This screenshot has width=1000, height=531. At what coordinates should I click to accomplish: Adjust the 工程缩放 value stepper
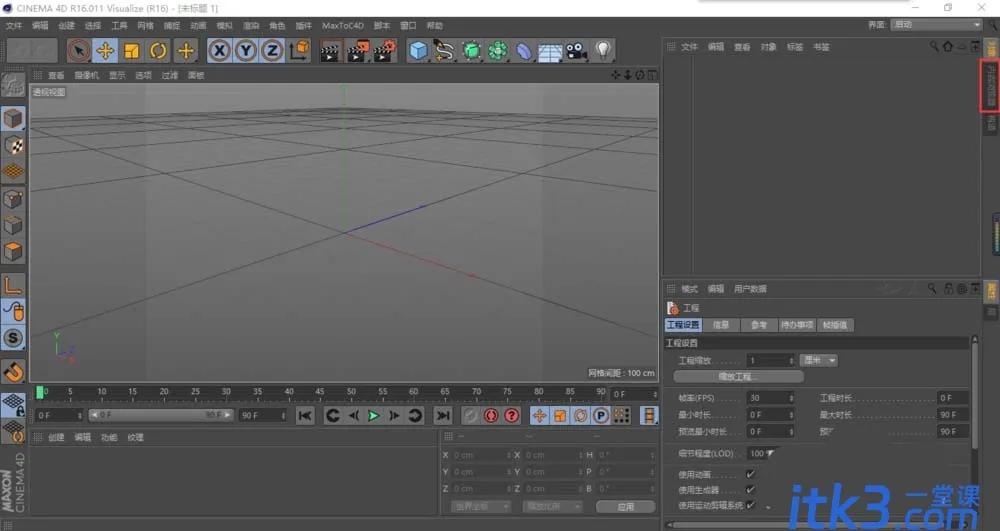(x=791, y=360)
